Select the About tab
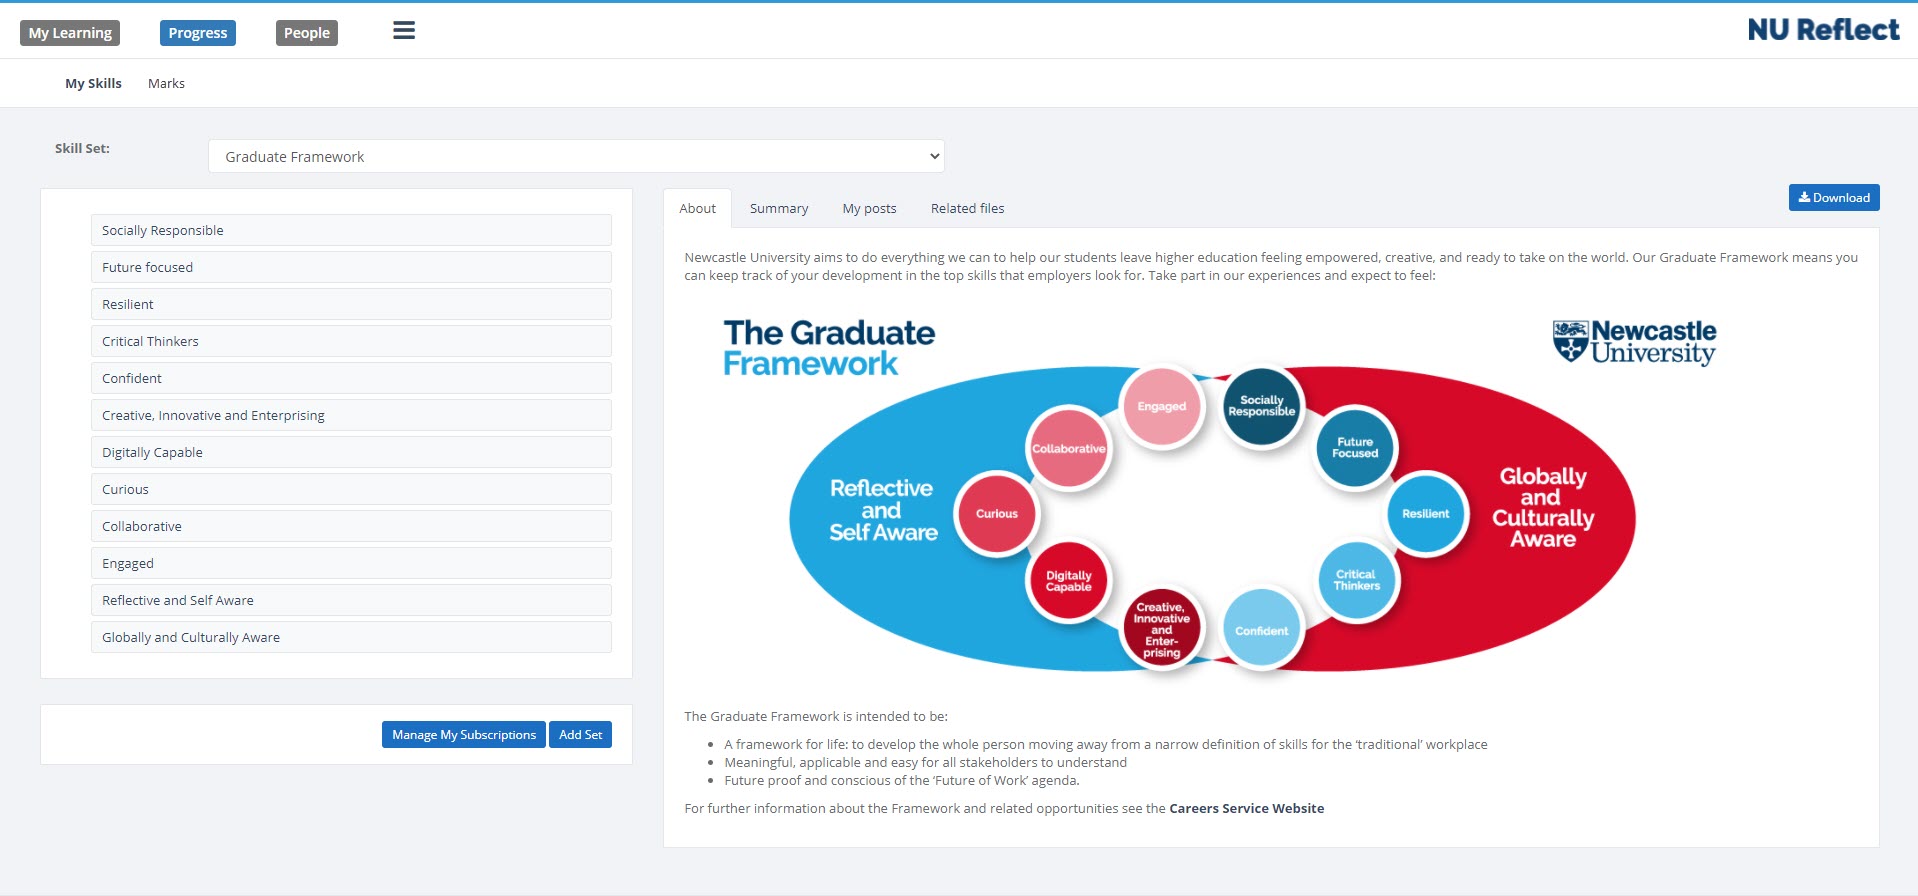This screenshot has height=896, width=1918. 697,208
